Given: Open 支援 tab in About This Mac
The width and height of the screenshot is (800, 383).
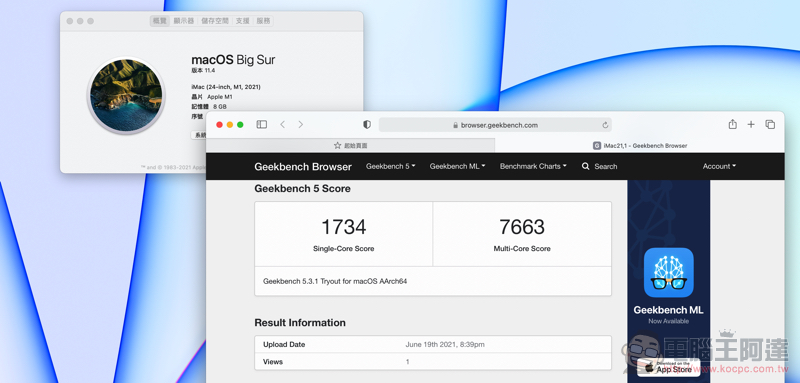Looking at the screenshot, I should pos(242,21).
